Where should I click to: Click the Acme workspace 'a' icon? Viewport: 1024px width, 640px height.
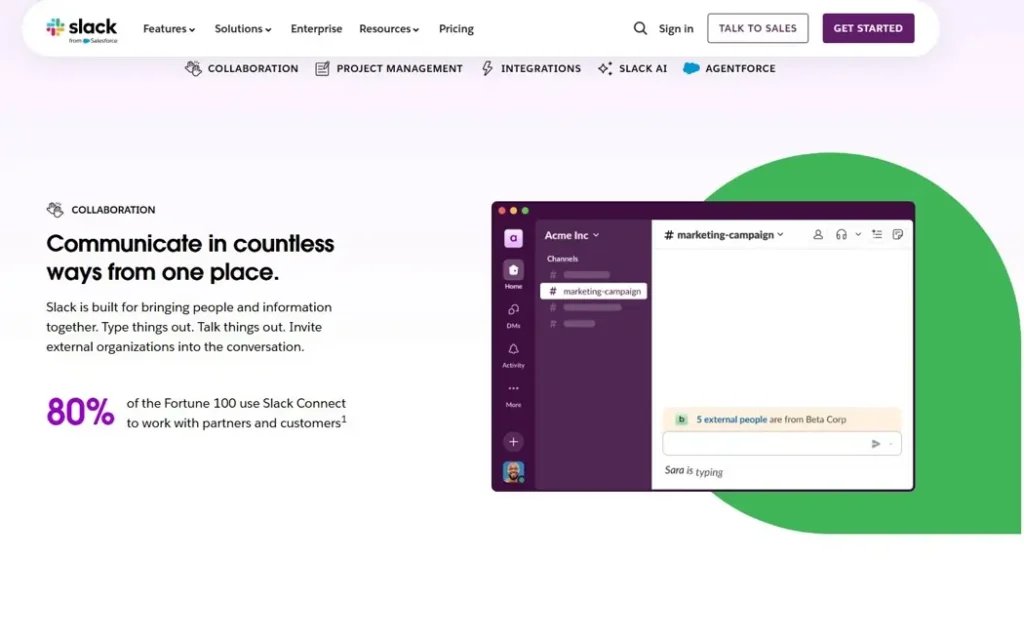pyautogui.click(x=513, y=238)
